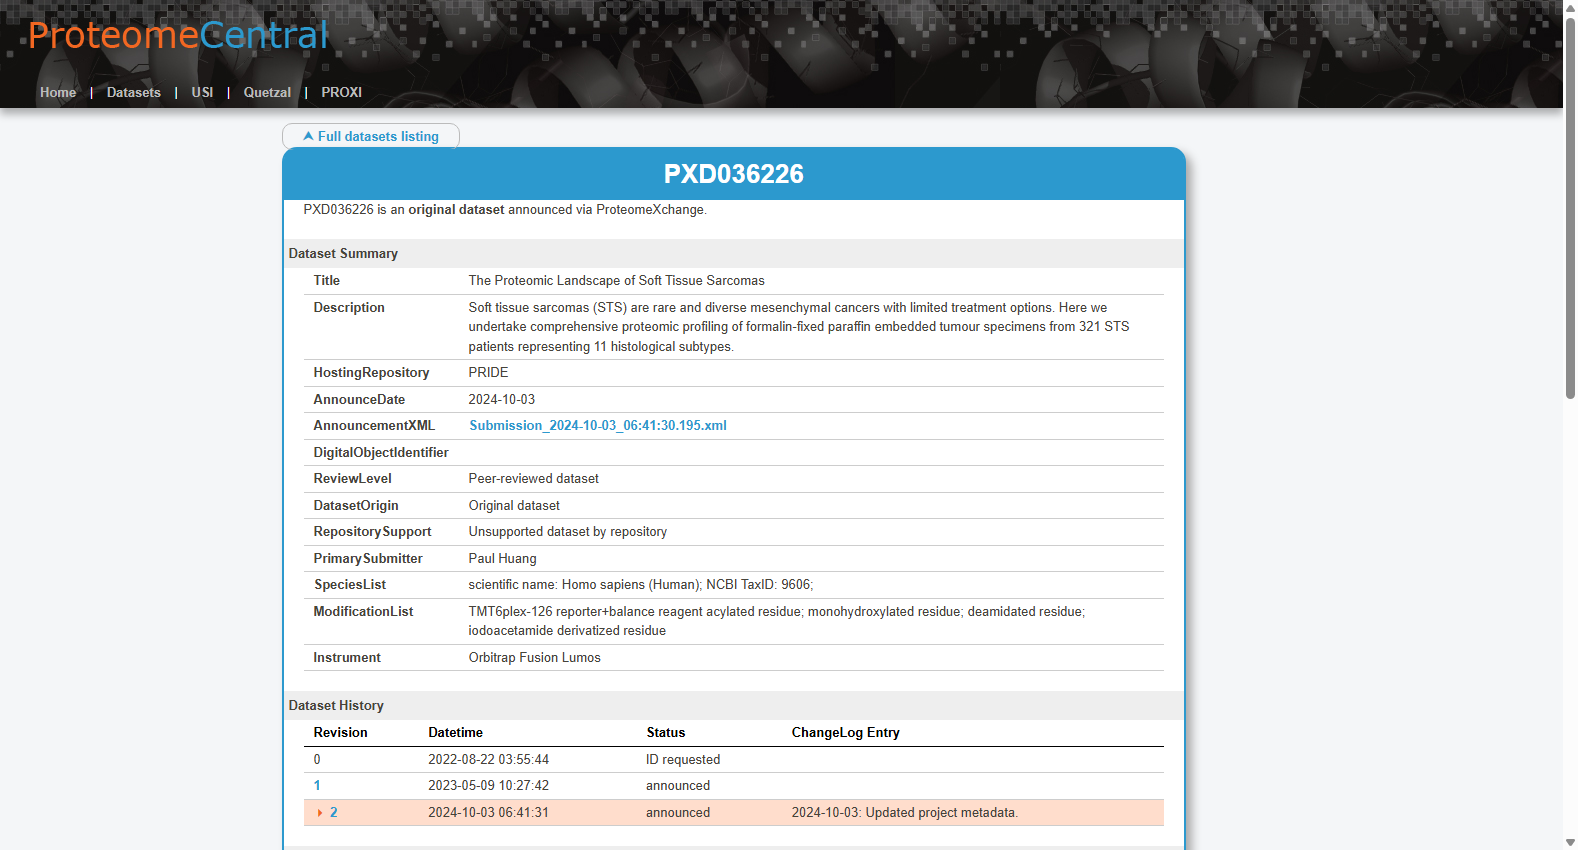Click the 'PRIDE' hosting repository value
This screenshot has width=1578, height=850.
(488, 372)
